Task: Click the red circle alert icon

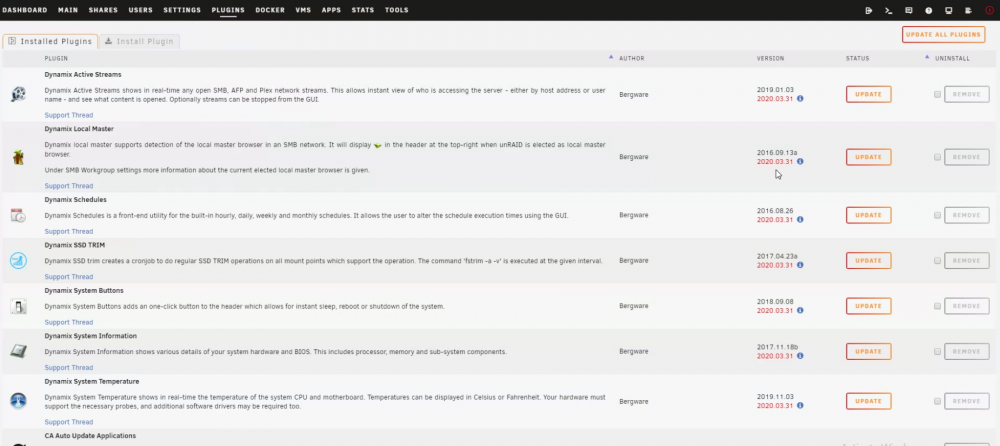Action: pyautogui.click(x=989, y=10)
